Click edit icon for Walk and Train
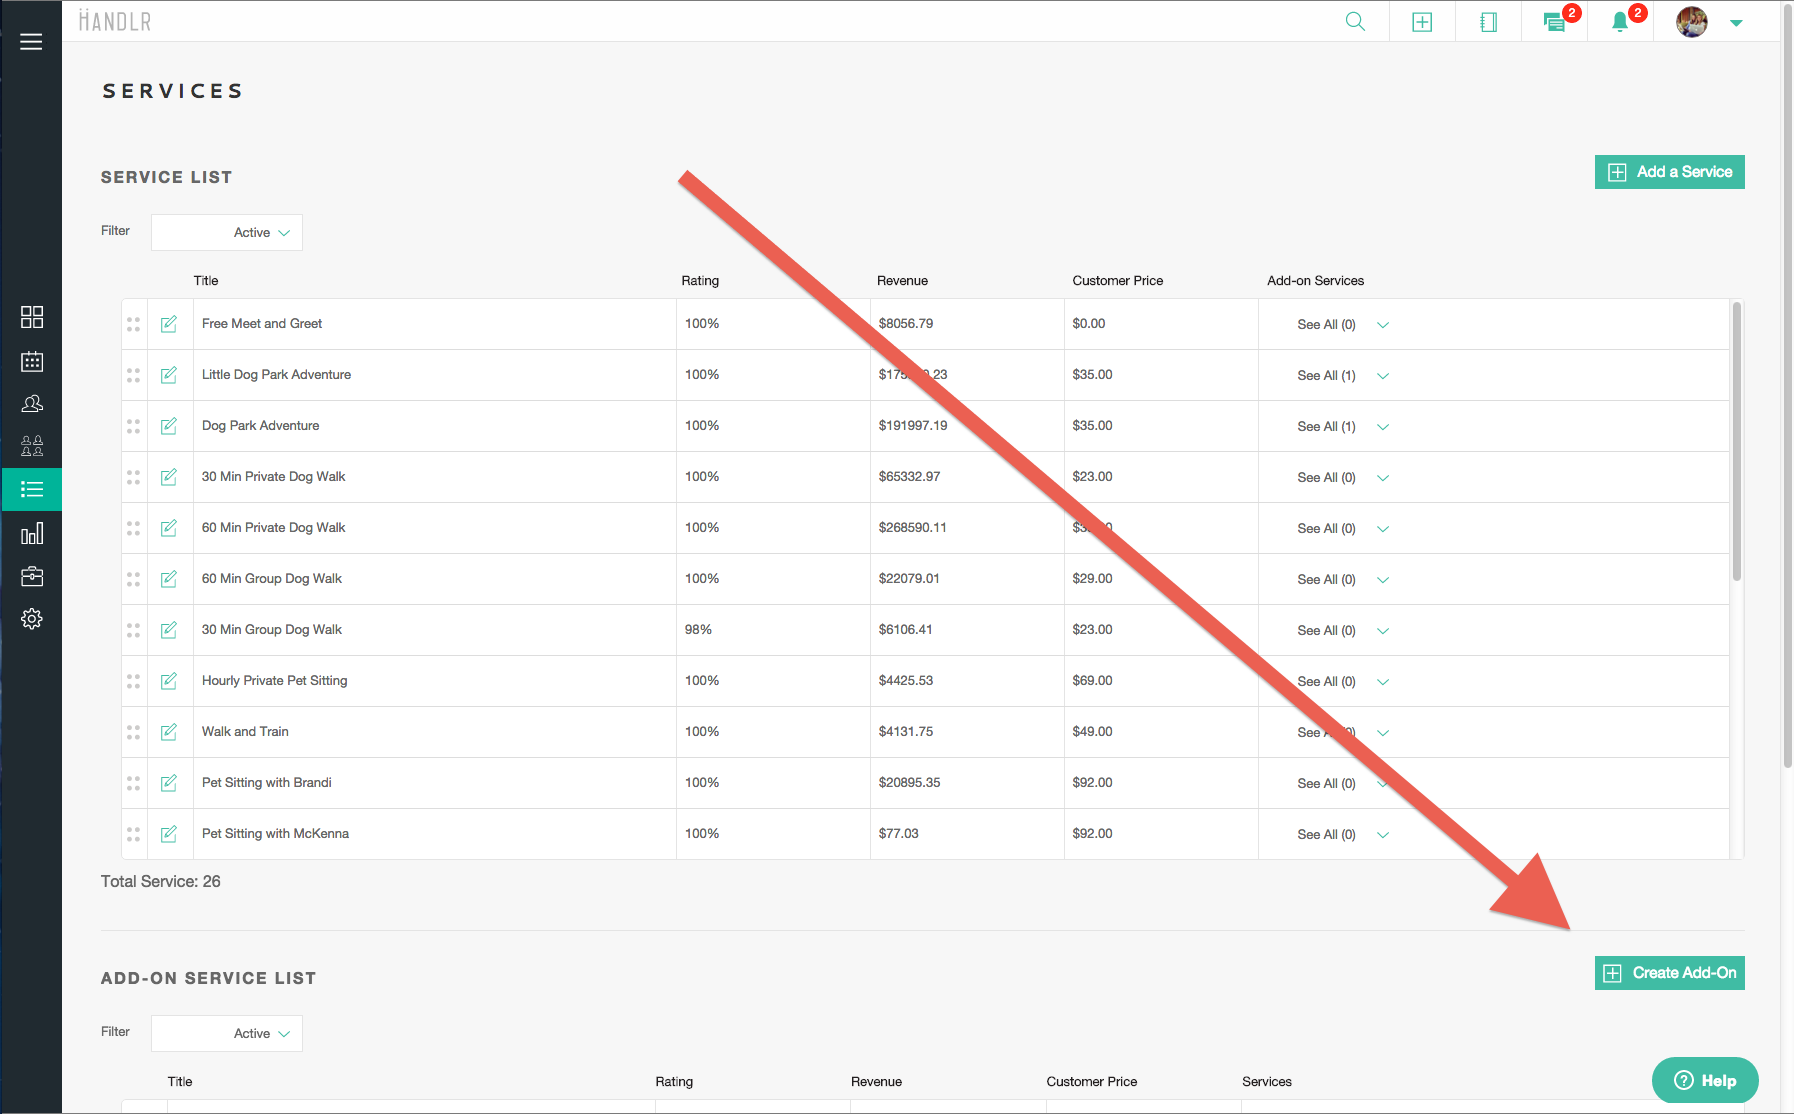 click(x=169, y=732)
